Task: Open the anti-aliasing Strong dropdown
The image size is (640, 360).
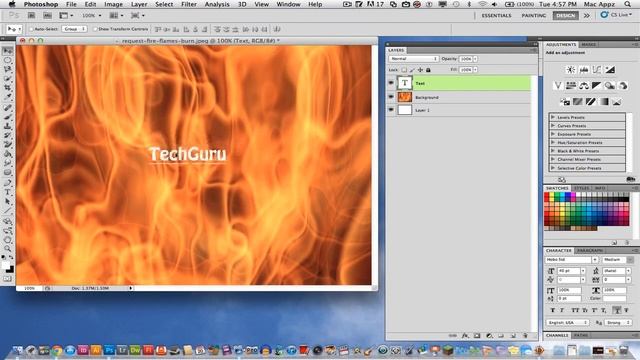Action: pyautogui.click(x=618, y=322)
